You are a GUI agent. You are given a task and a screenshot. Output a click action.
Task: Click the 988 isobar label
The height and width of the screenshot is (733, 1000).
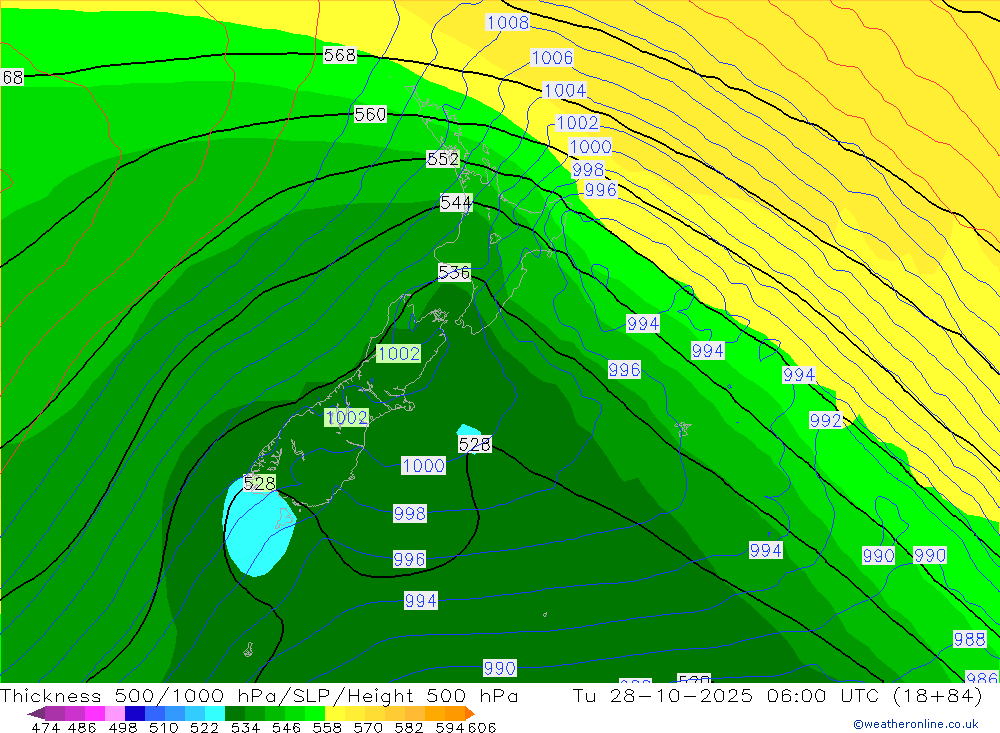click(969, 639)
